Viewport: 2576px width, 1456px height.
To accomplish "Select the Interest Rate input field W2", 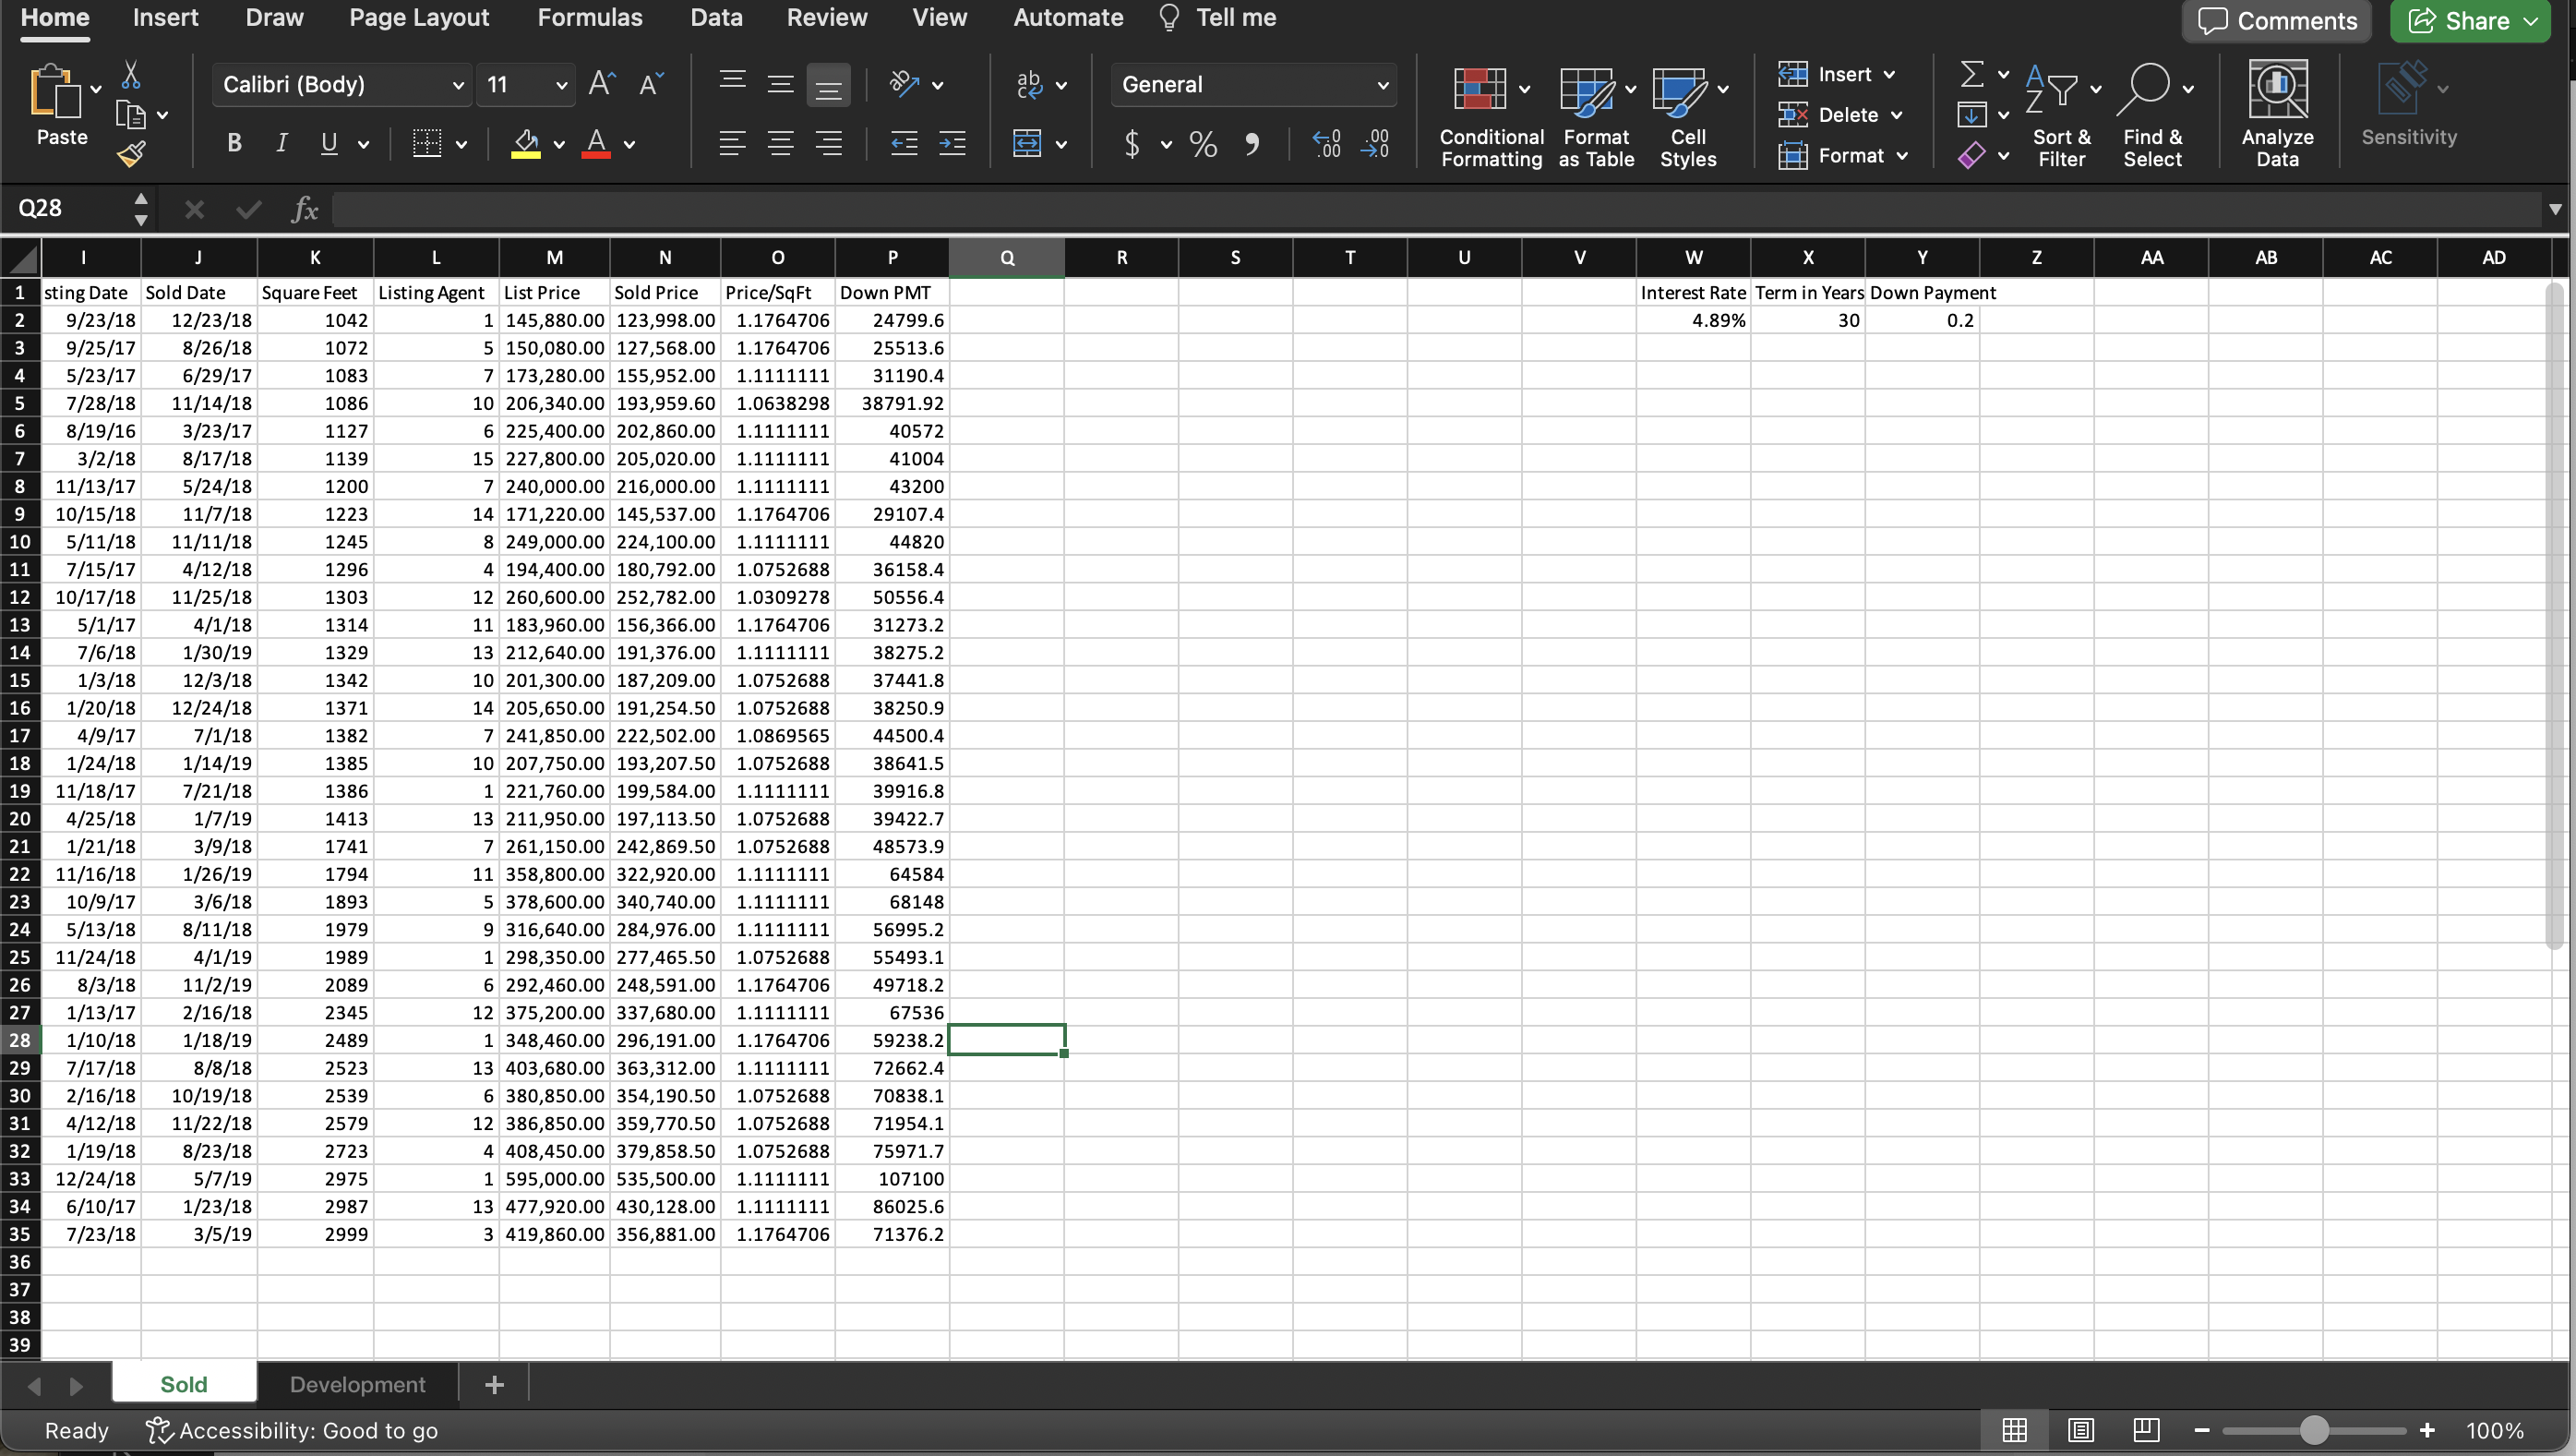I will tap(1692, 320).
